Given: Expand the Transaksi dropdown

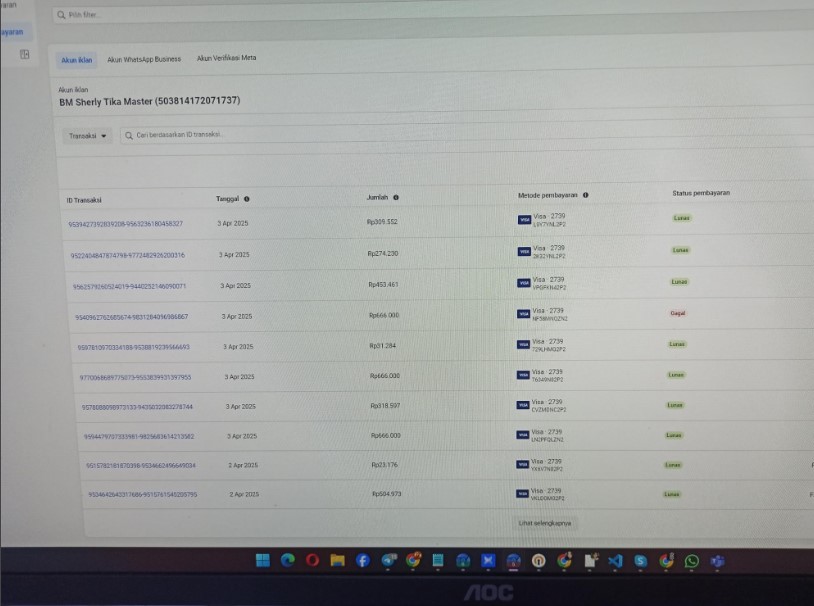Looking at the screenshot, I should pyautogui.click(x=89, y=136).
